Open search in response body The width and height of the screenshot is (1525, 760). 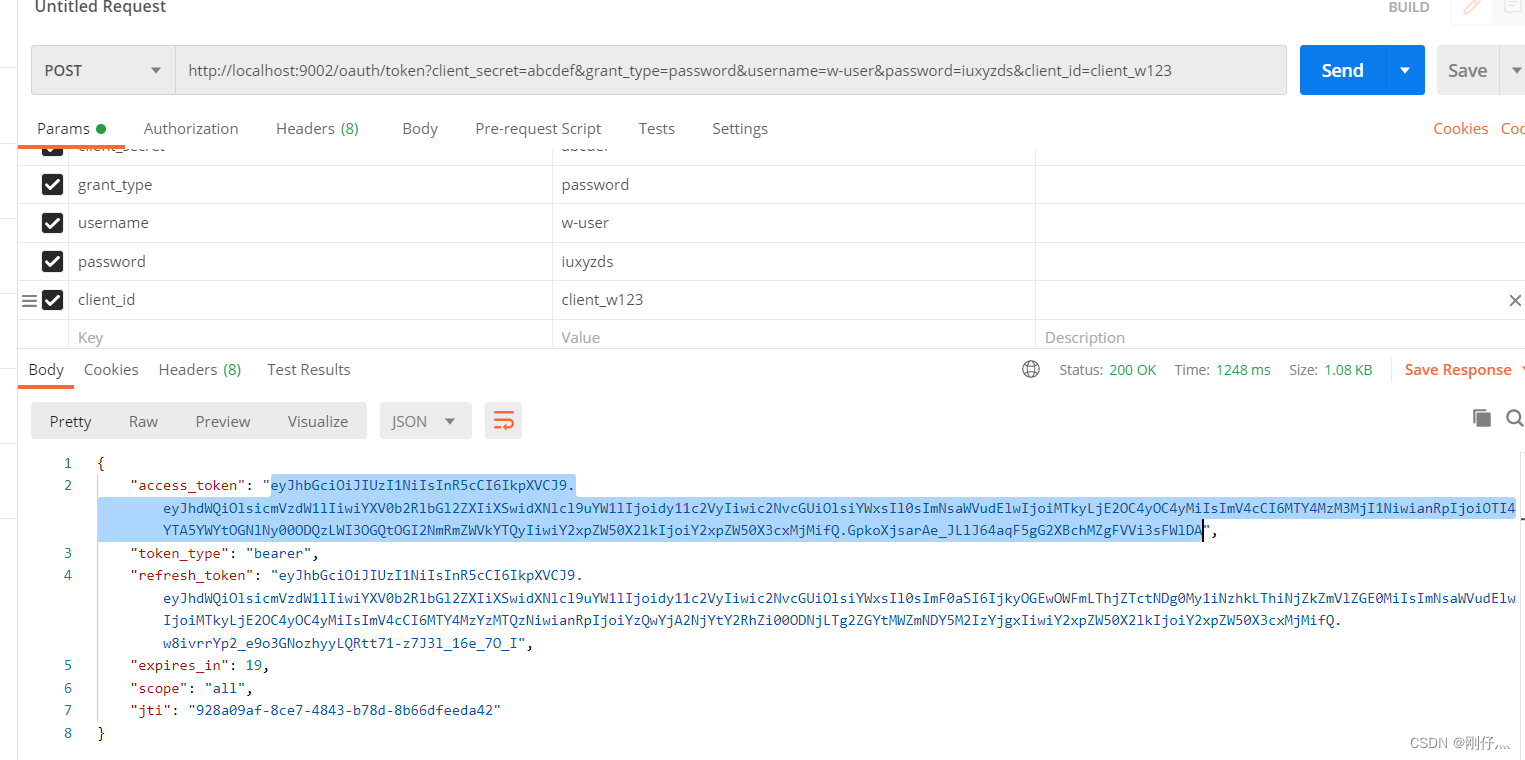click(x=1514, y=418)
